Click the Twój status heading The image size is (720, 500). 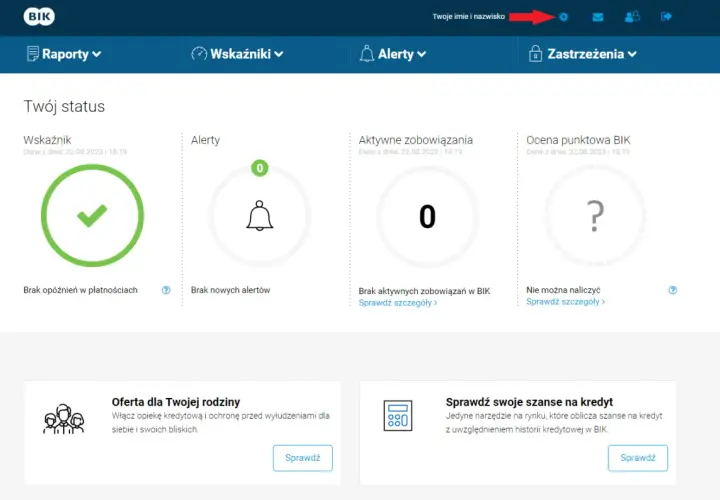point(64,107)
